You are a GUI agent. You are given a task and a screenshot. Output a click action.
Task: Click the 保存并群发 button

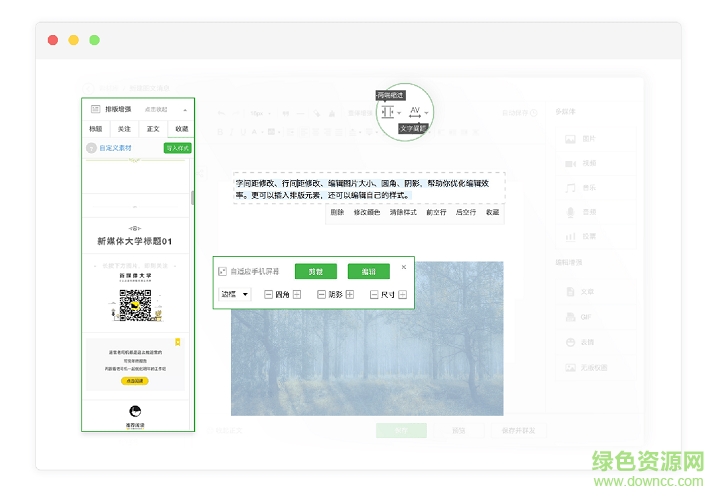click(518, 431)
